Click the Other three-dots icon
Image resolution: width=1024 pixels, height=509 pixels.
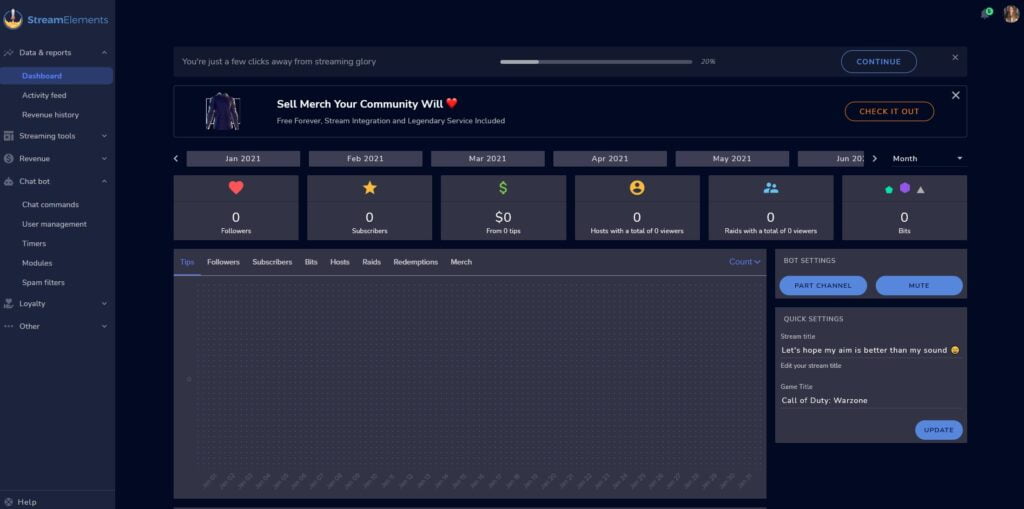[x=8, y=326]
